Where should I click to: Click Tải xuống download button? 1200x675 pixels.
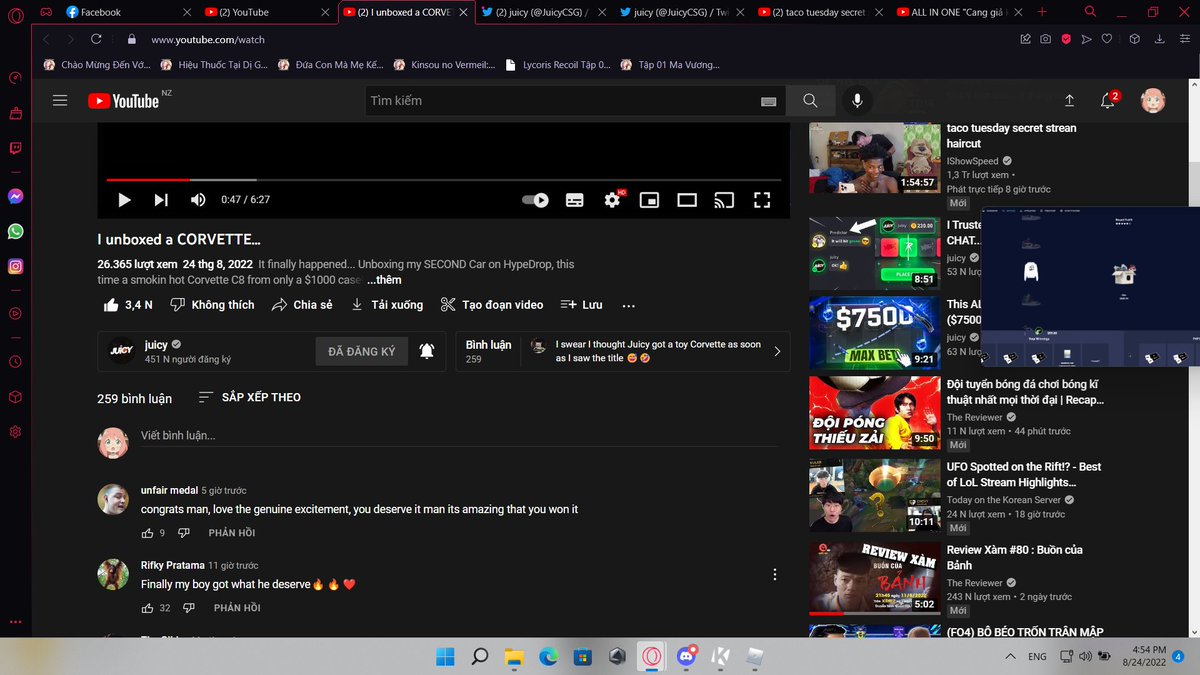pyautogui.click(x=386, y=305)
